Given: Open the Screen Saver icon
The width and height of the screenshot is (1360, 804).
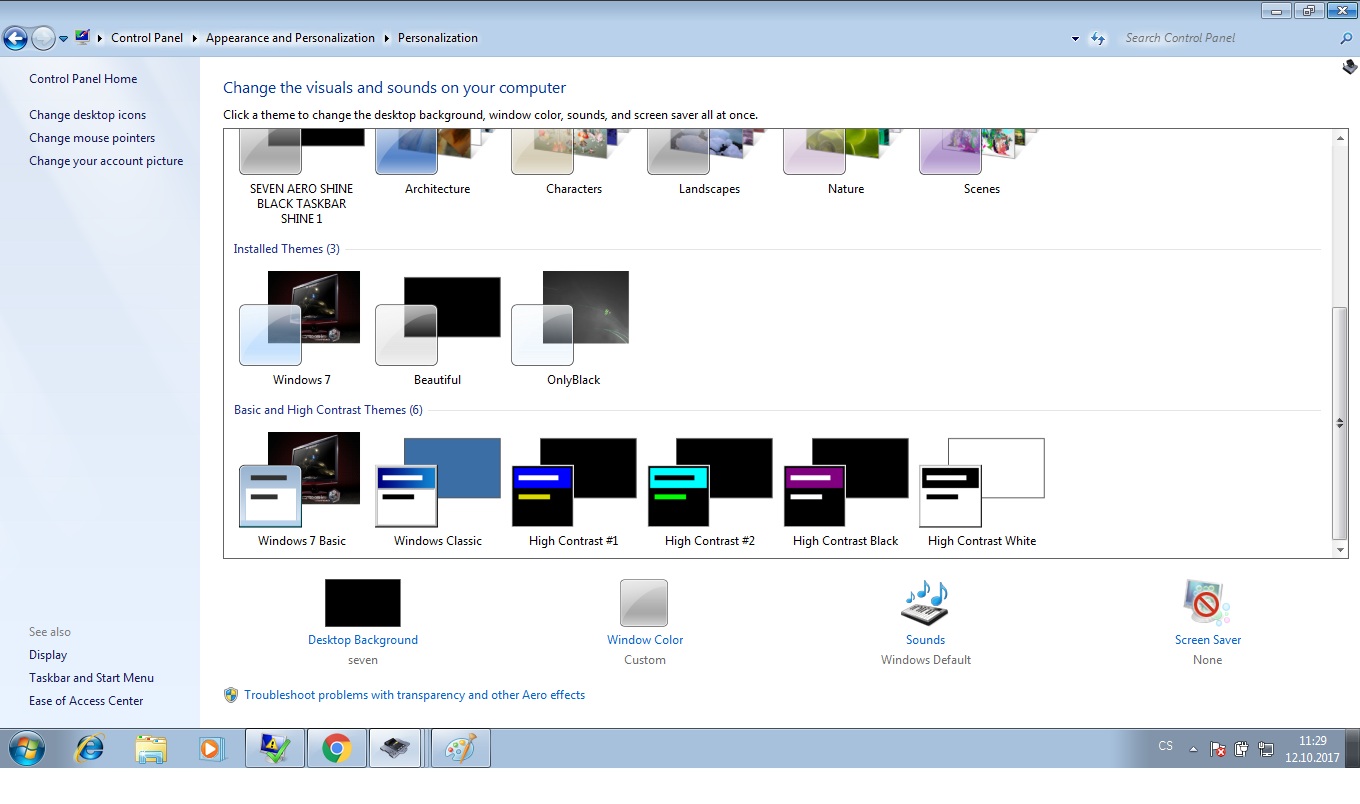Looking at the screenshot, I should tap(1207, 603).
